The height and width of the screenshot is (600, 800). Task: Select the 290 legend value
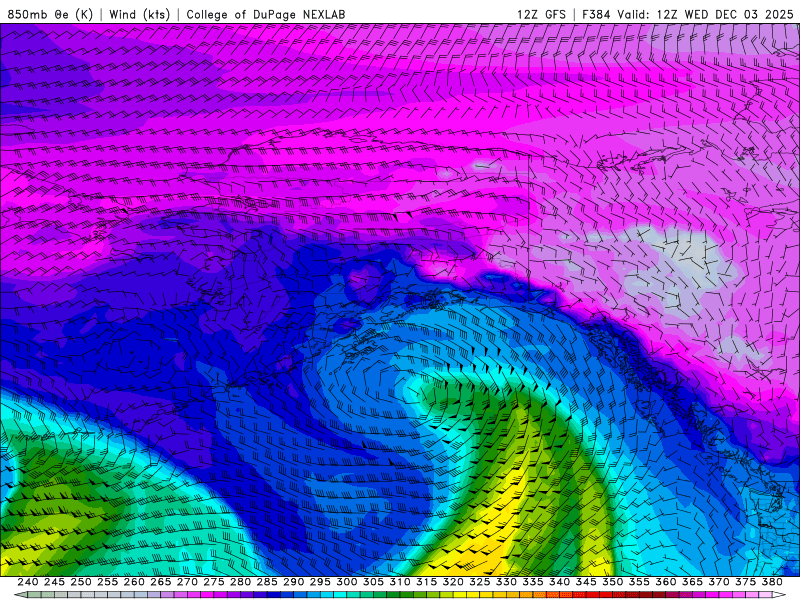(x=293, y=582)
